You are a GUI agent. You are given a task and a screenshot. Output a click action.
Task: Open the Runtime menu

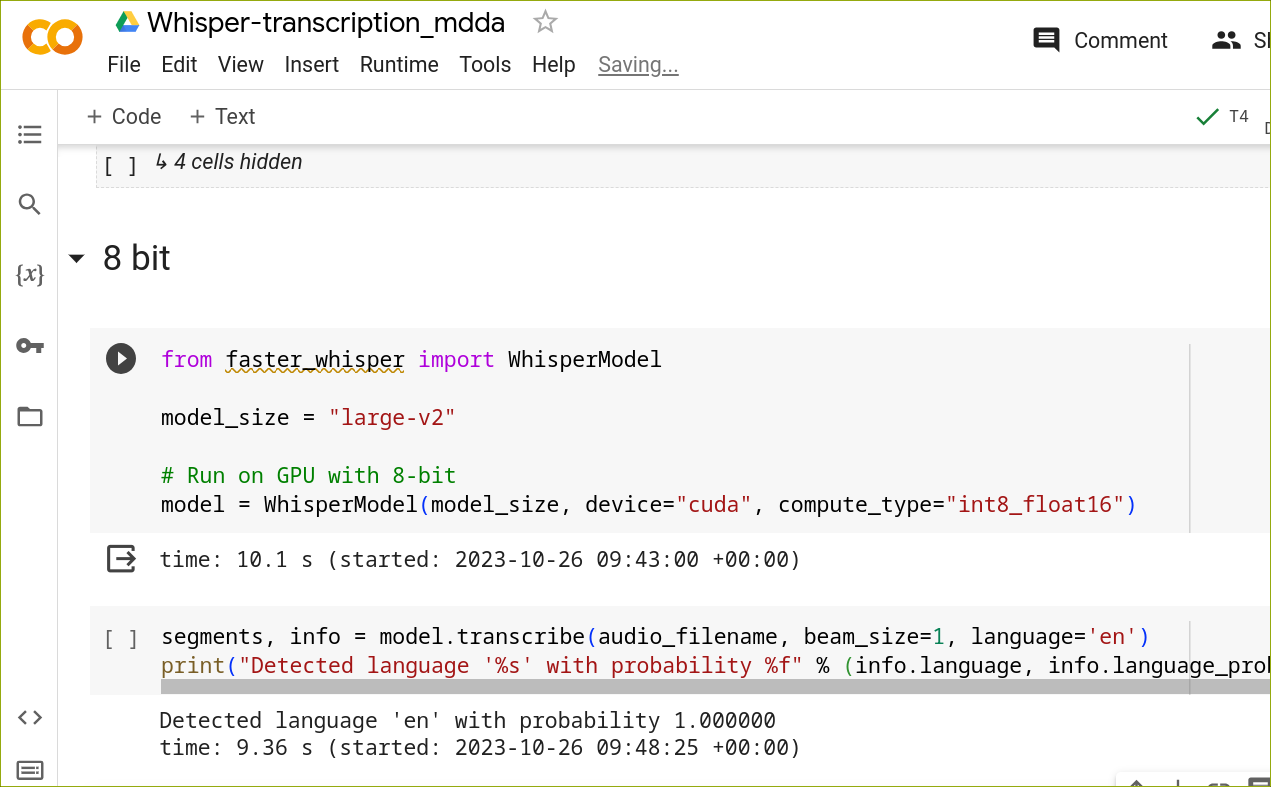(x=399, y=65)
